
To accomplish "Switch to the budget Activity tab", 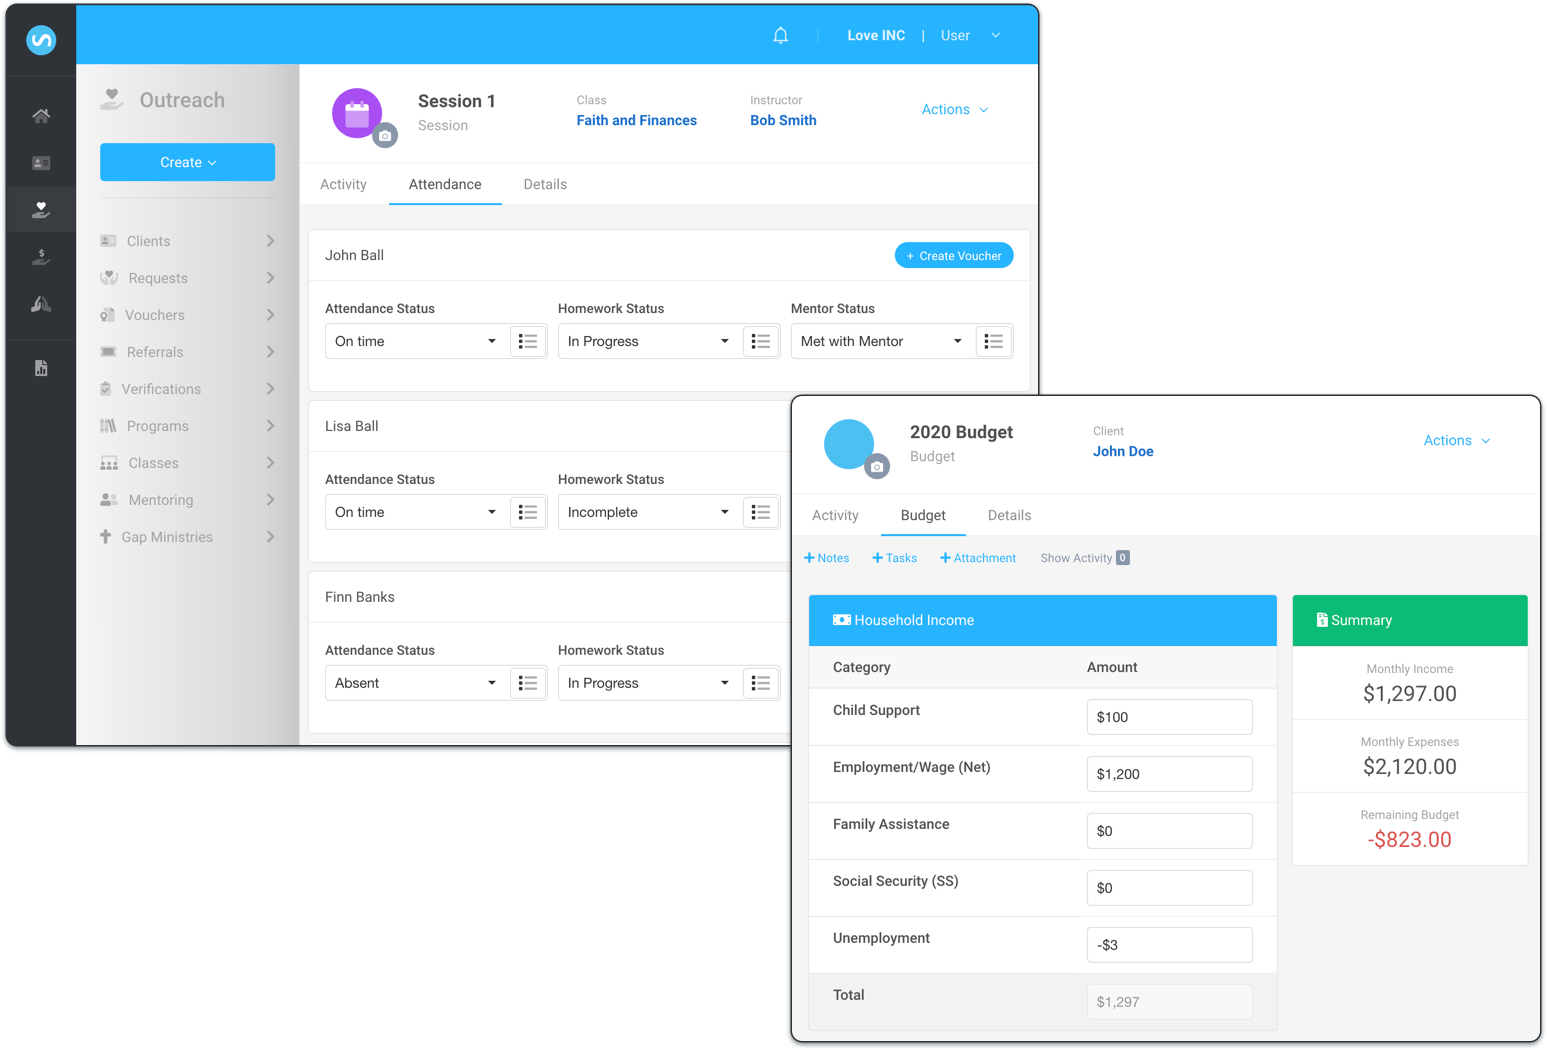I will [835, 516].
